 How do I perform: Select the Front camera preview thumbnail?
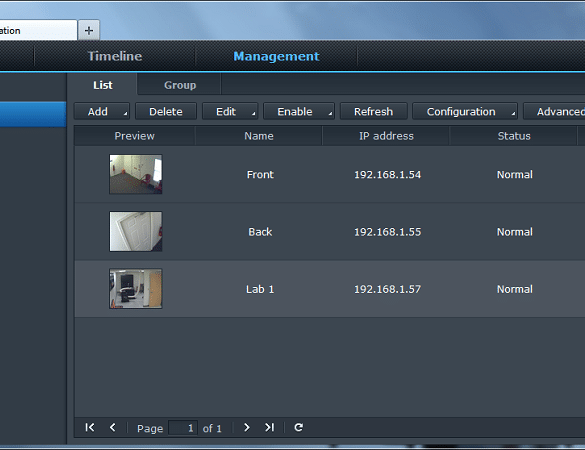pos(136,174)
